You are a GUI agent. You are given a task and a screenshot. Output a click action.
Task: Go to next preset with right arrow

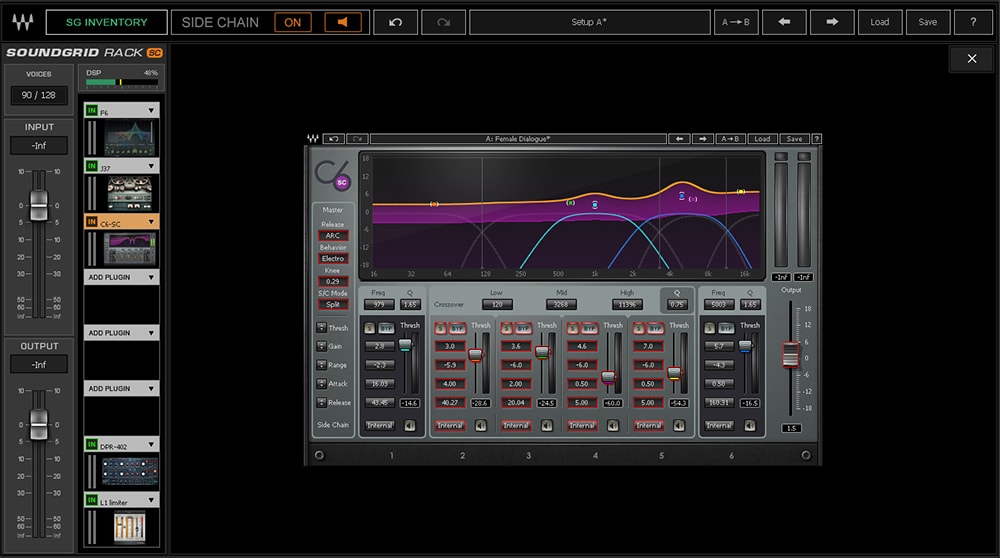click(x=832, y=22)
